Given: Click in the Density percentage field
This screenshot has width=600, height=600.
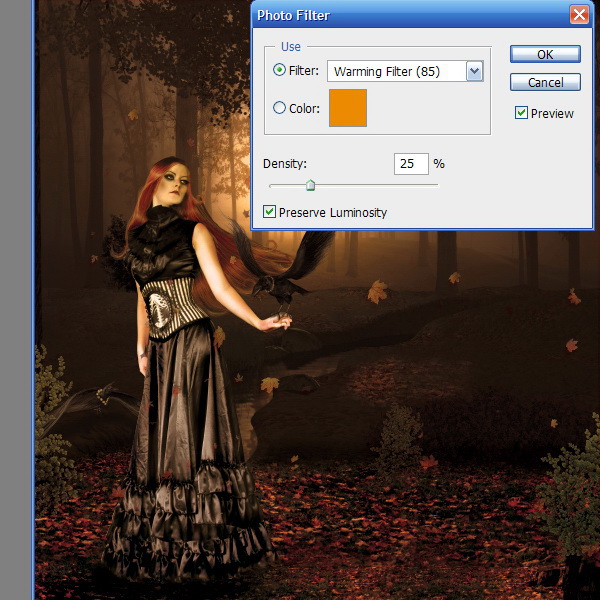Looking at the screenshot, I should point(411,164).
